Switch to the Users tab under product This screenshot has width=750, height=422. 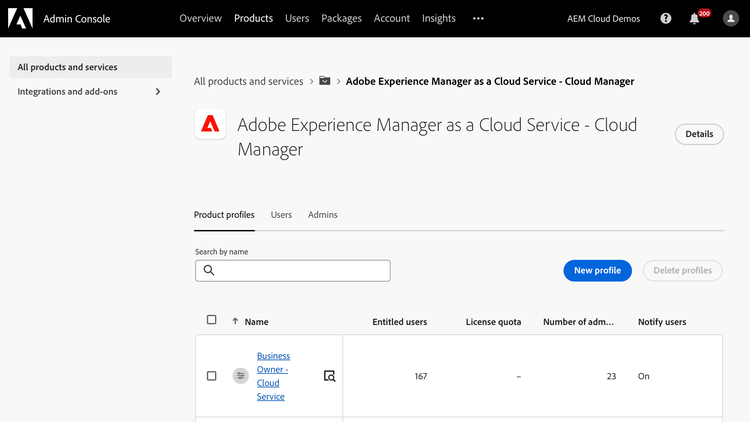(x=281, y=215)
